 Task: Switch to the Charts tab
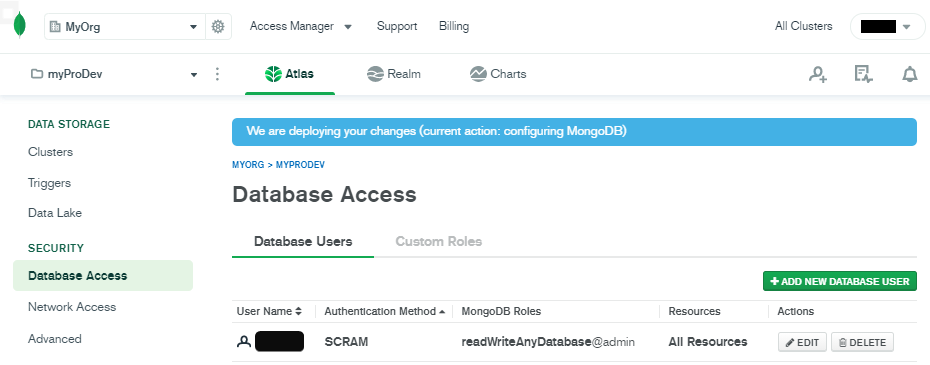click(x=498, y=74)
